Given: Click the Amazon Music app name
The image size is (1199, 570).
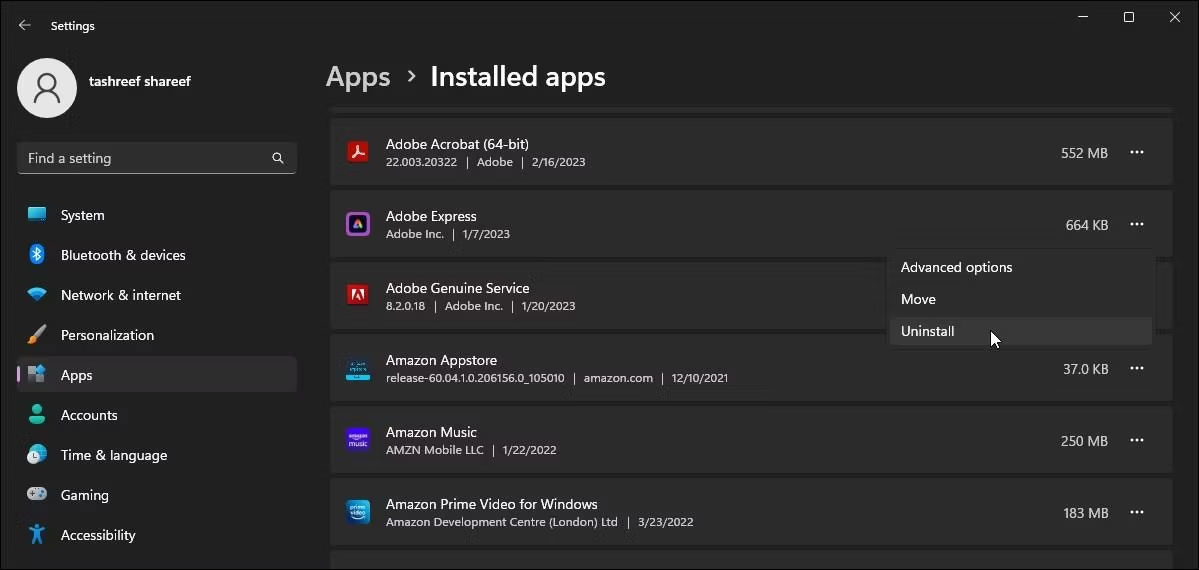Looking at the screenshot, I should (431, 432).
